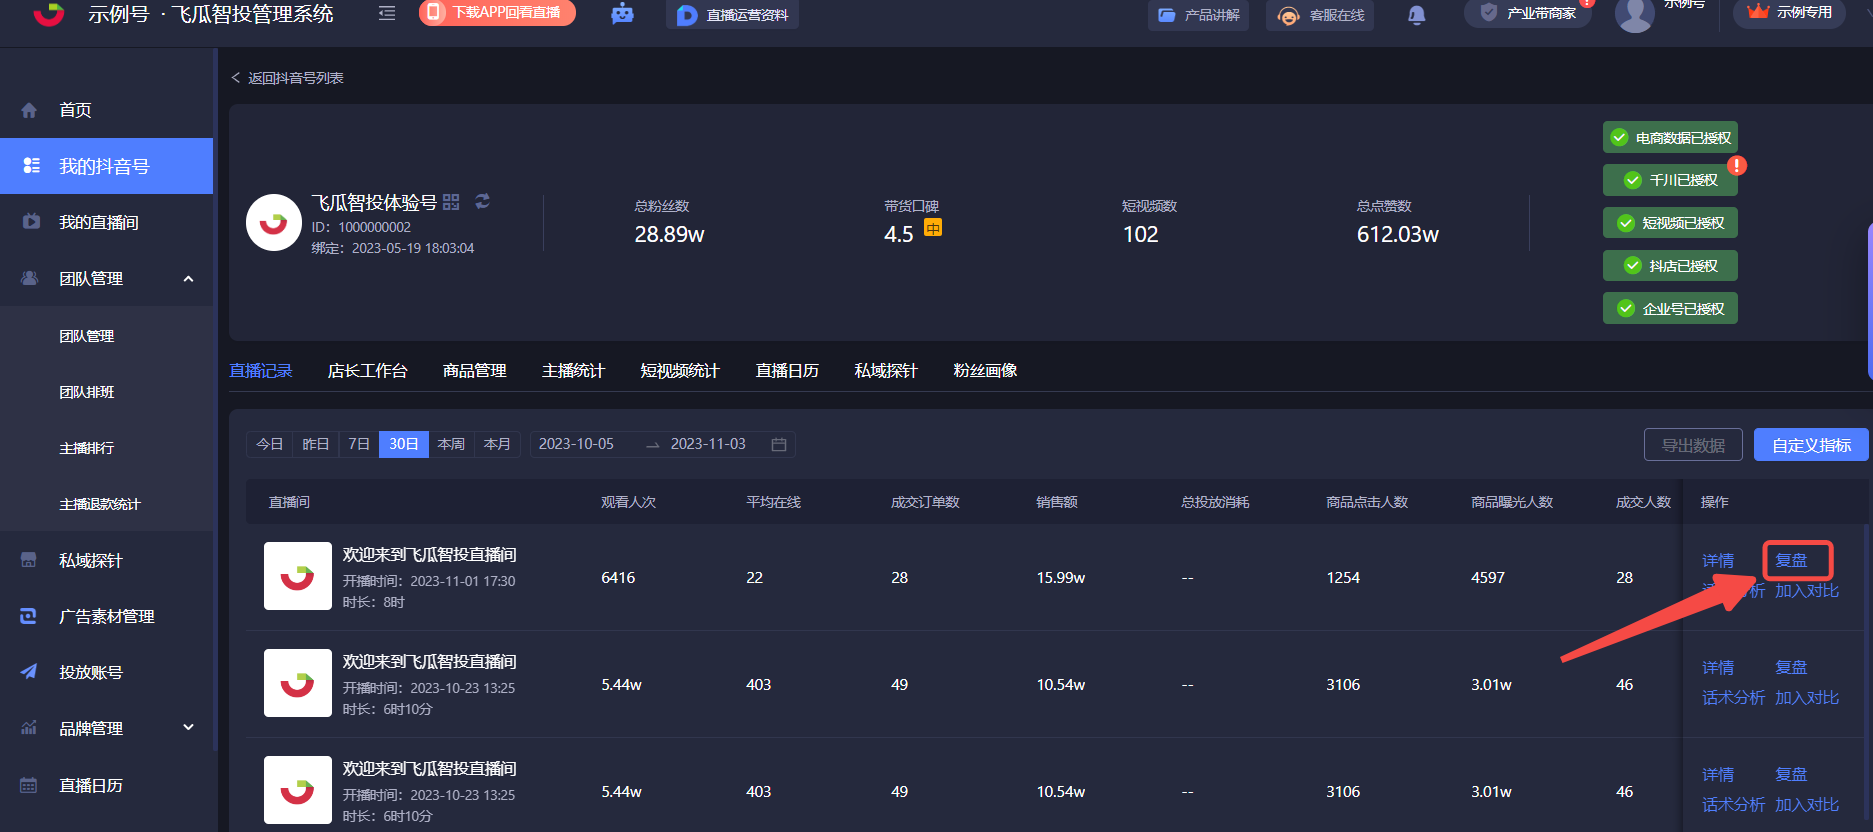
Task: Switch to 短视频统计 tab
Action: click(x=680, y=371)
